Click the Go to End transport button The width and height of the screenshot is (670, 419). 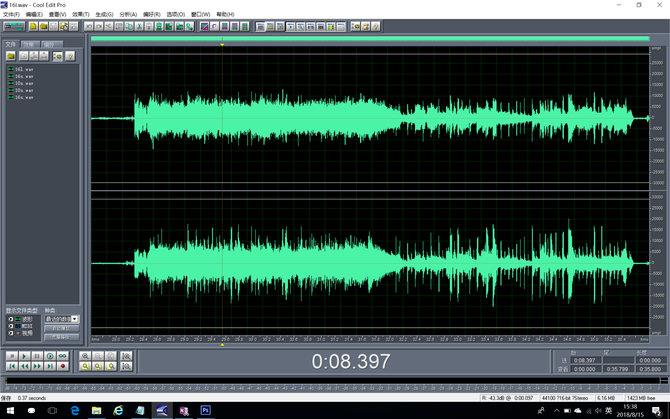click(x=50, y=366)
